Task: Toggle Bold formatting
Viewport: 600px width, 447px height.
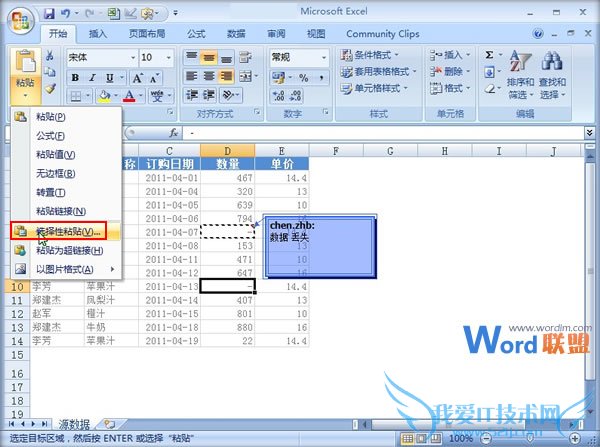Action: coord(75,78)
